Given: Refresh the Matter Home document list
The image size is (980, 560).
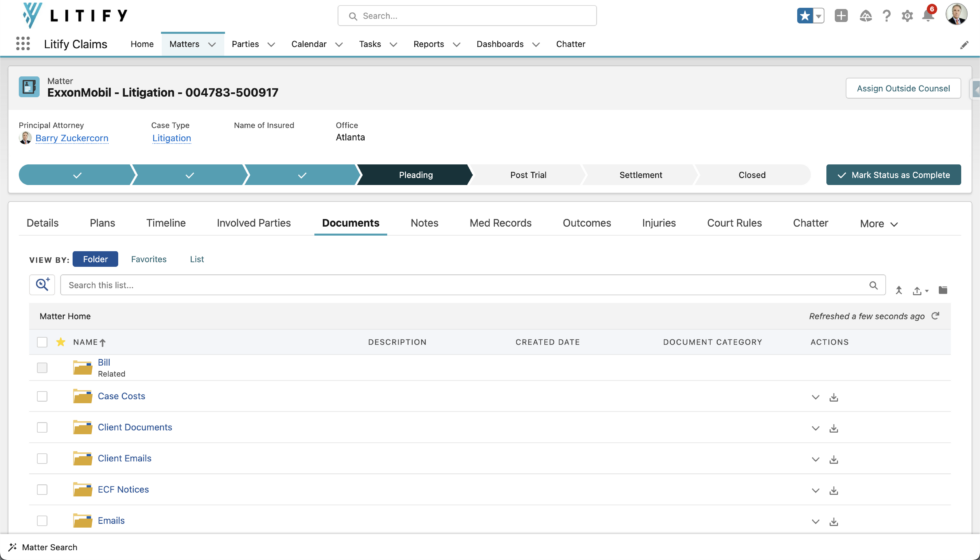Looking at the screenshot, I should pos(935,316).
